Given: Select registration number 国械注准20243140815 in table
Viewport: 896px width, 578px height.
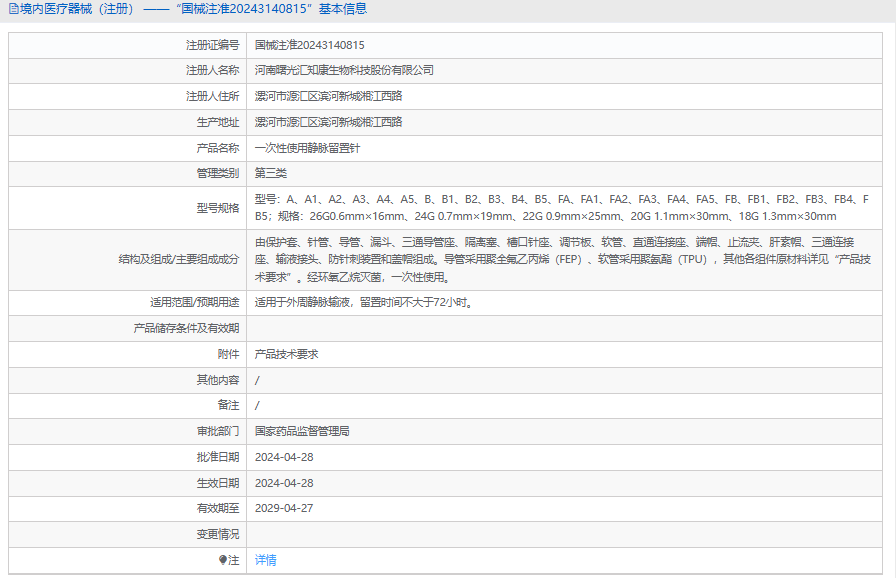Looking at the screenshot, I should pos(309,45).
